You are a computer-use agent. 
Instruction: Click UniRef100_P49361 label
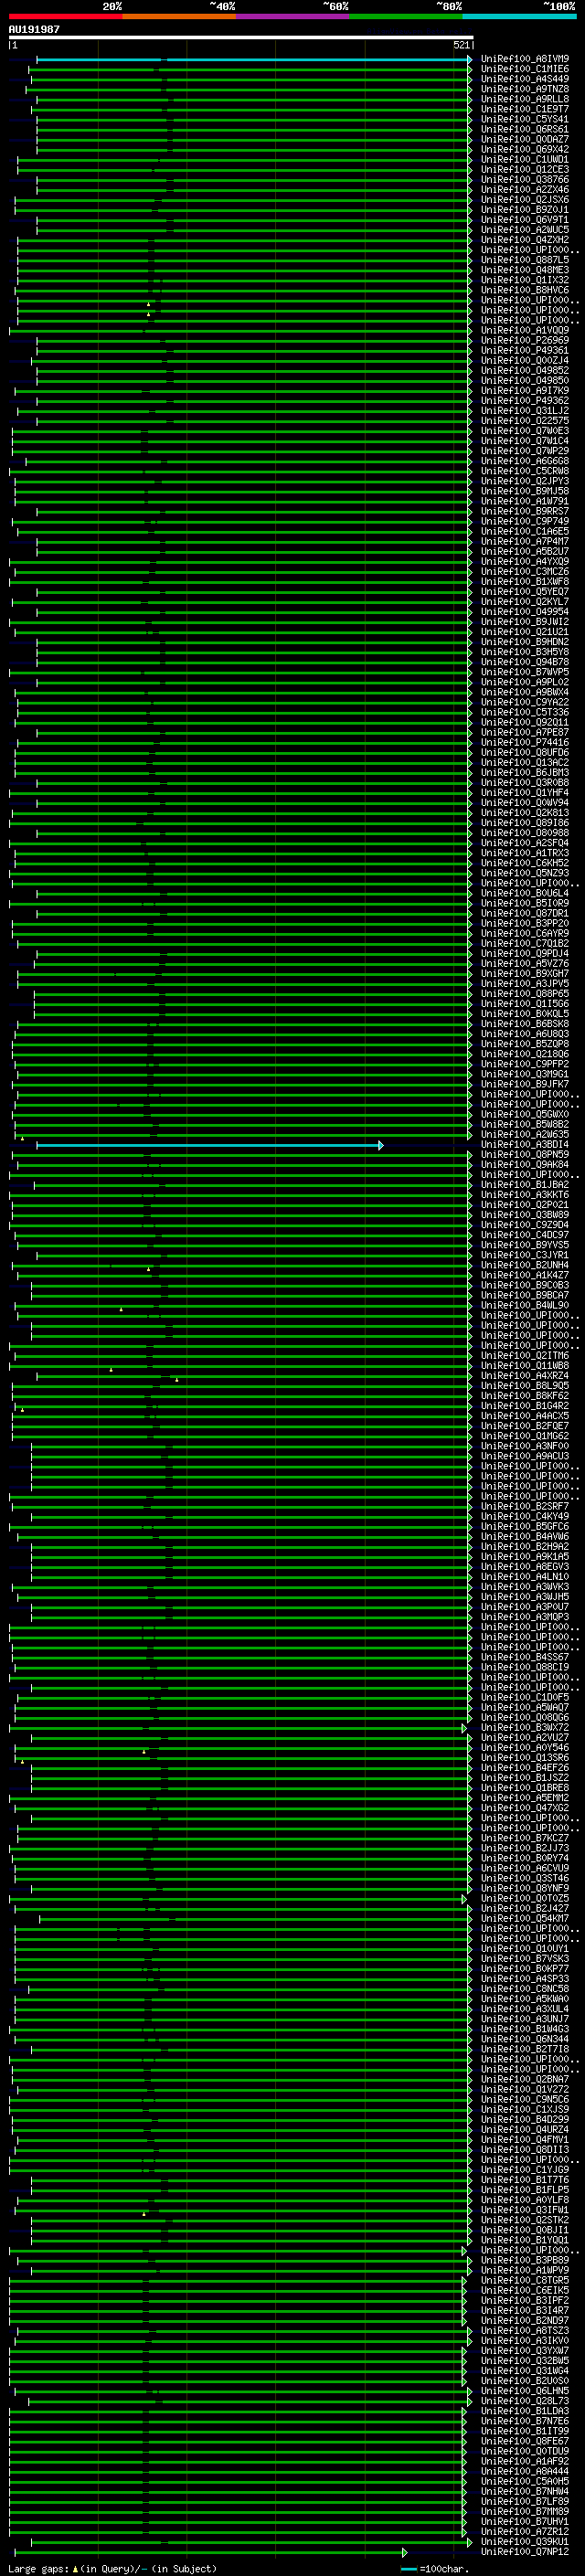pos(524,350)
